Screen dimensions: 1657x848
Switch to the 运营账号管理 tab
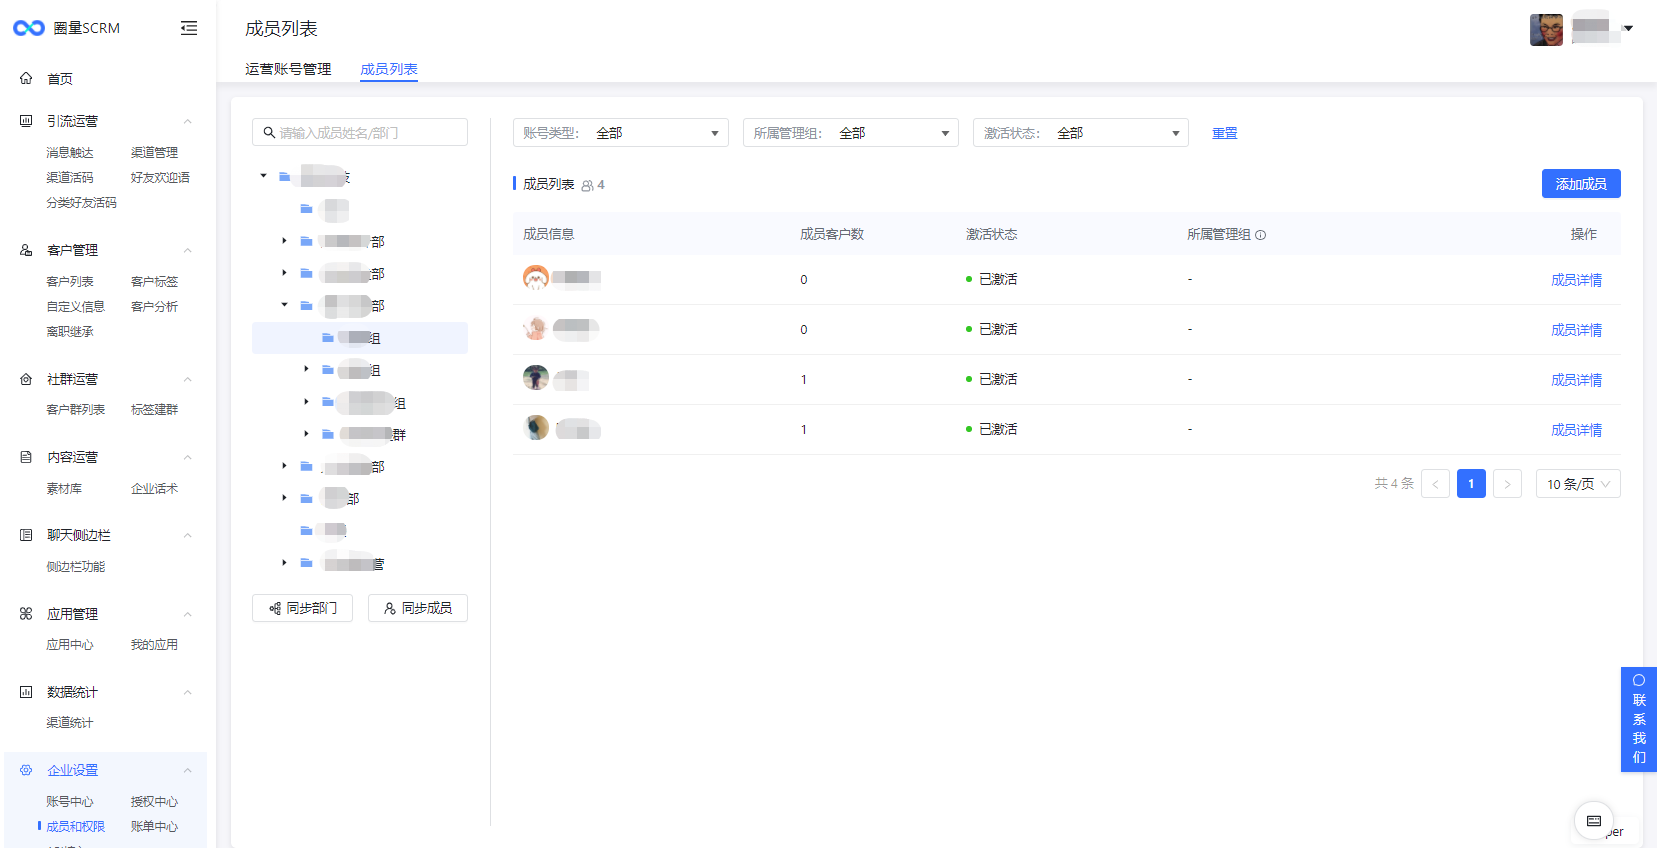pyautogui.click(x=288, y=69)
